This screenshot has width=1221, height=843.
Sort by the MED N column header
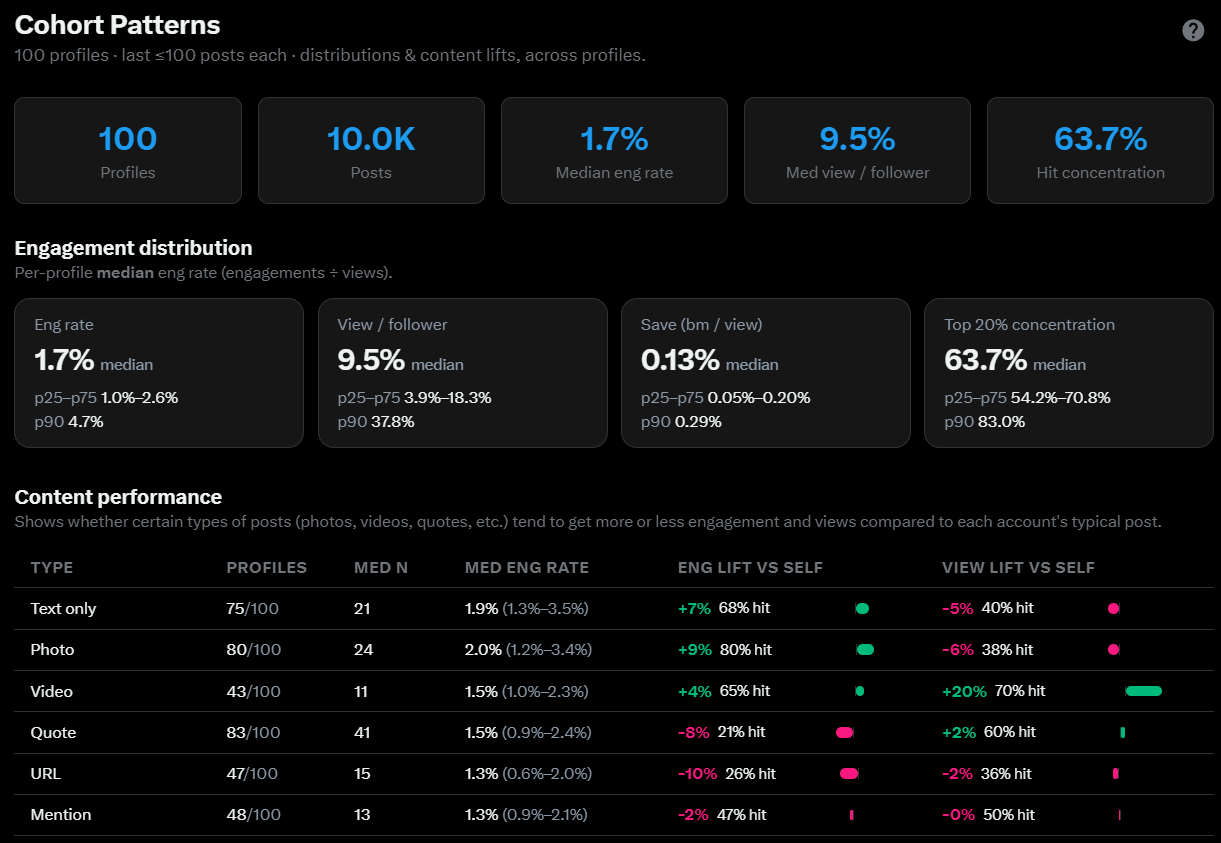381,567
